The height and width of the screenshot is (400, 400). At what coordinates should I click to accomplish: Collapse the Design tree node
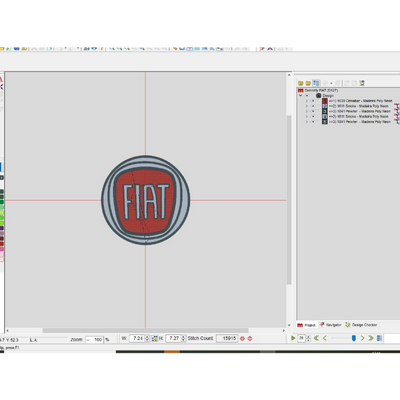click(x=301, y=95)
